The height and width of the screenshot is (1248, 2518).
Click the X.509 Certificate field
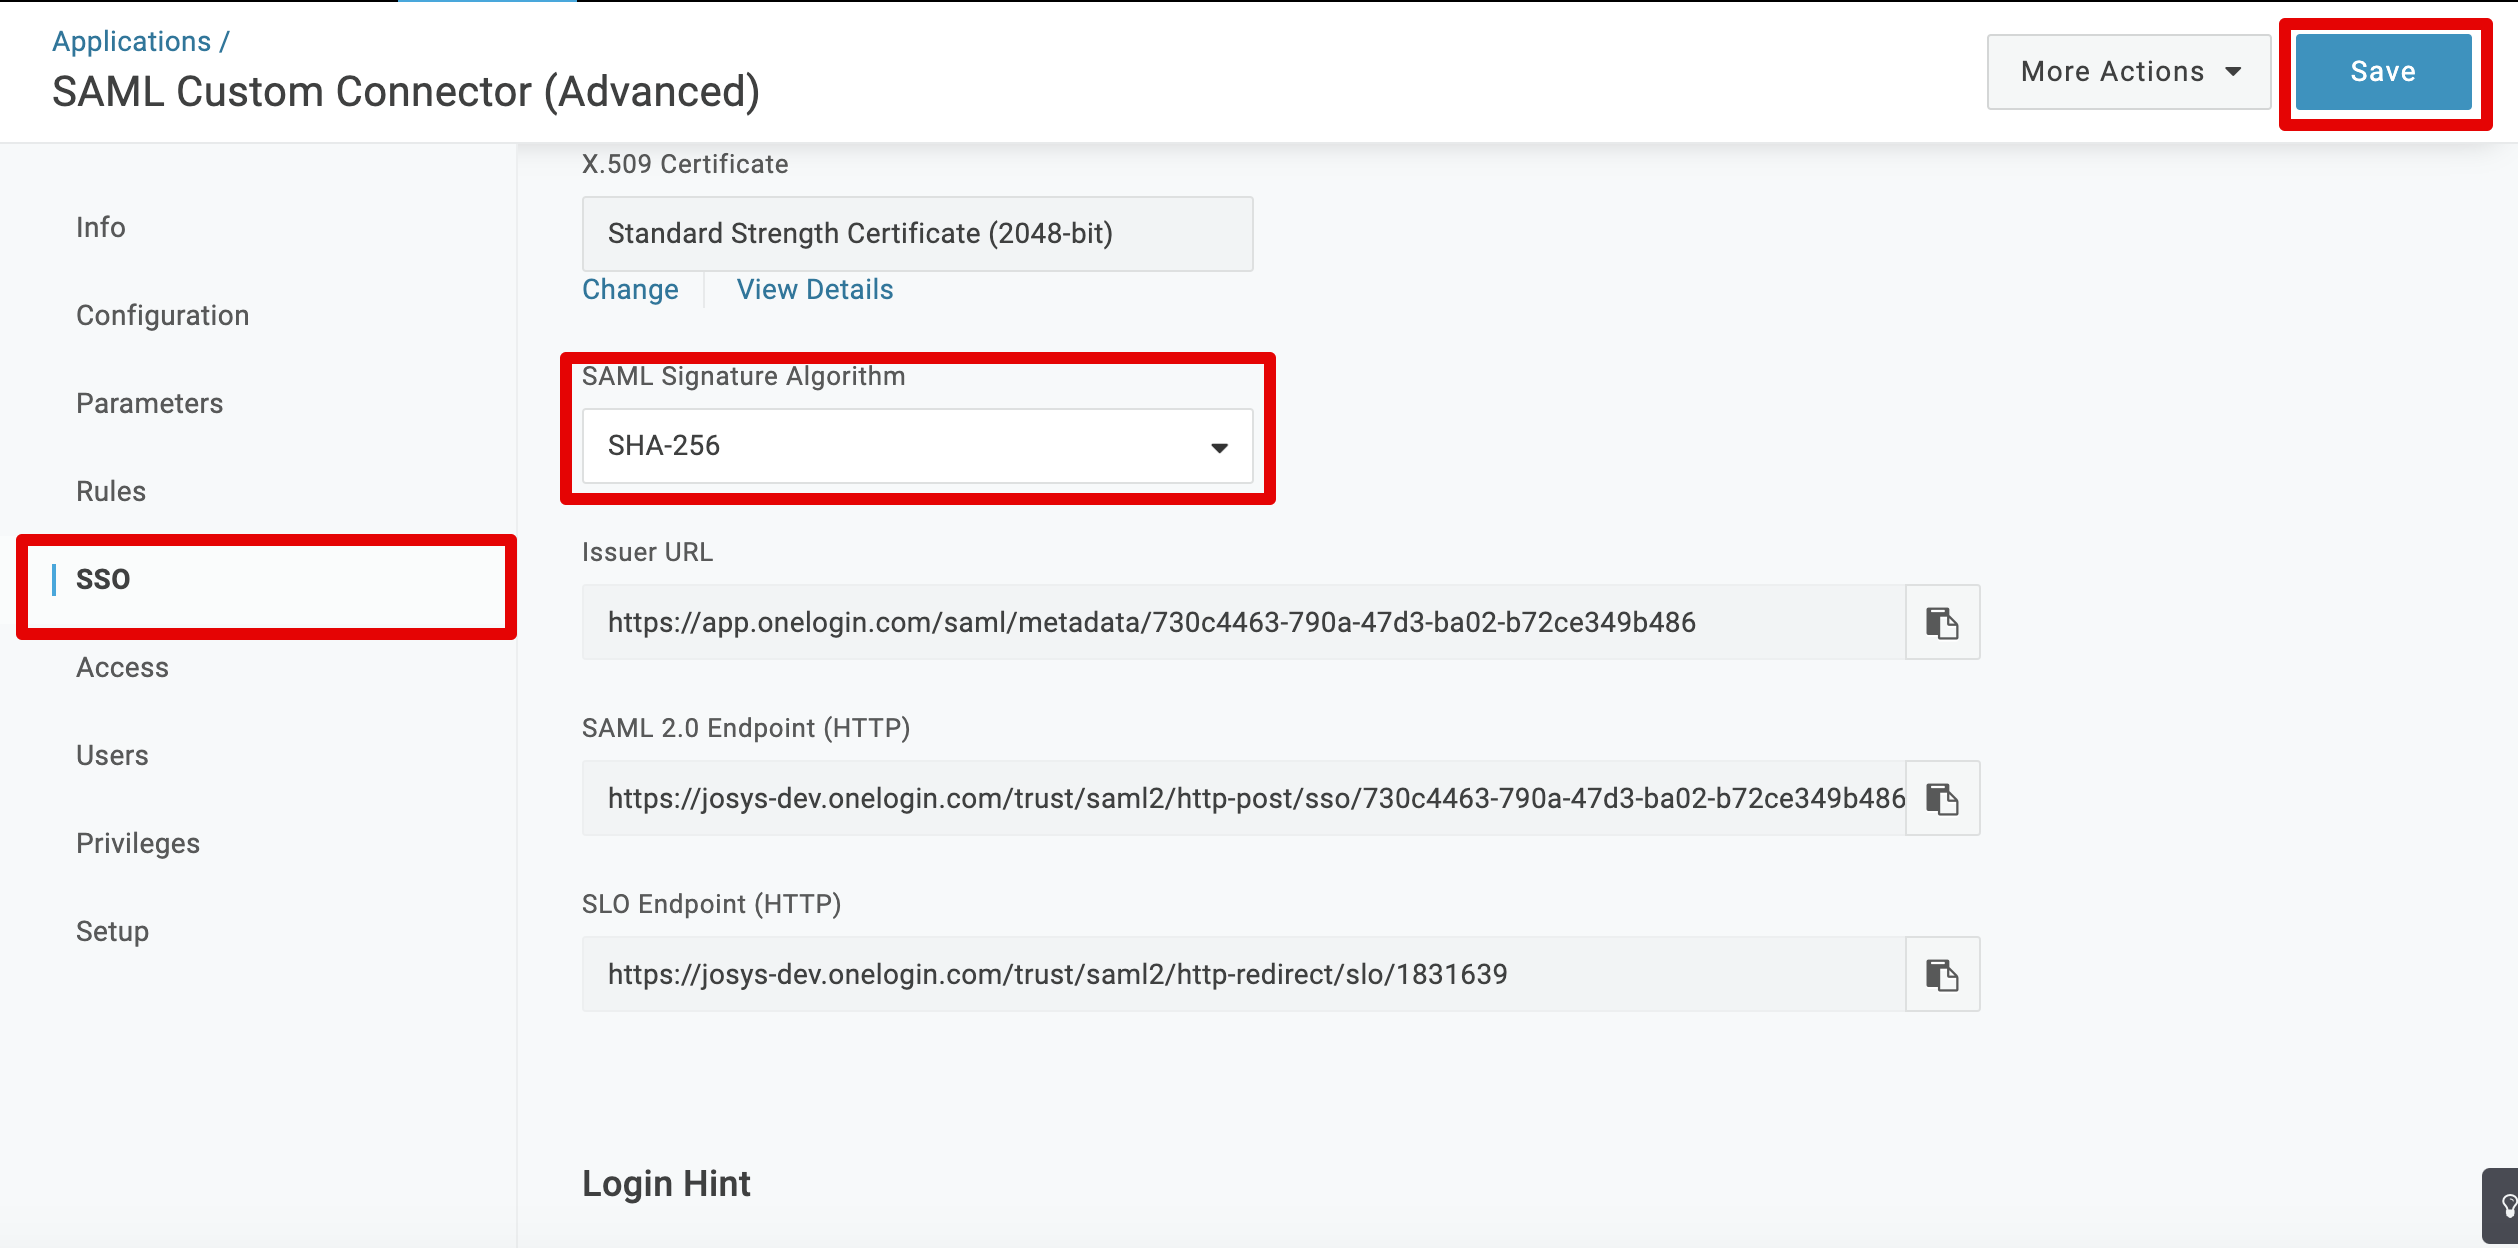(916, 234)
